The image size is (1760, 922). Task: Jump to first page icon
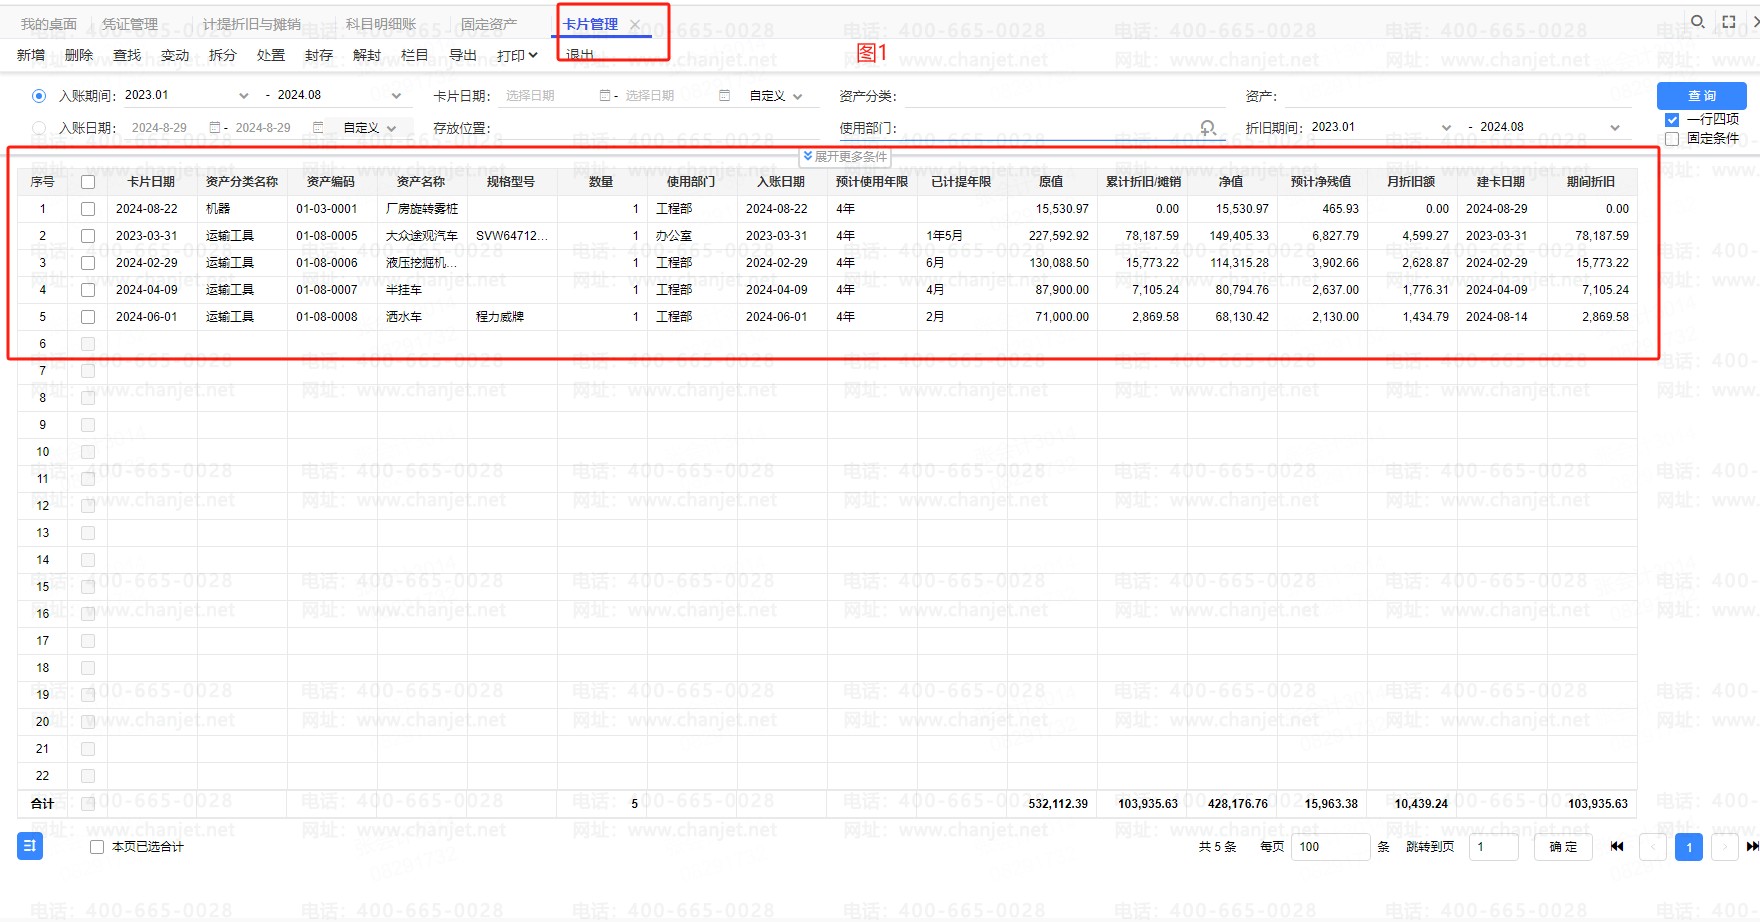point(1617,846)
